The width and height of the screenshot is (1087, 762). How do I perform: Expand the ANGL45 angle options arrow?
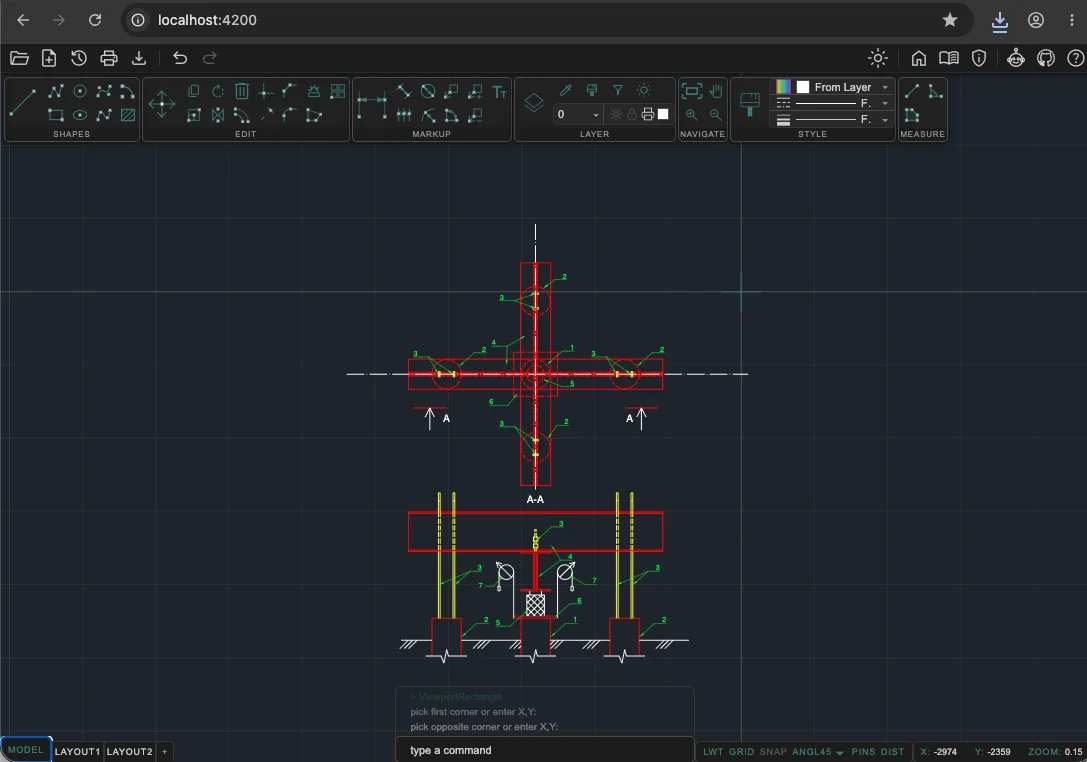(840, 752)
